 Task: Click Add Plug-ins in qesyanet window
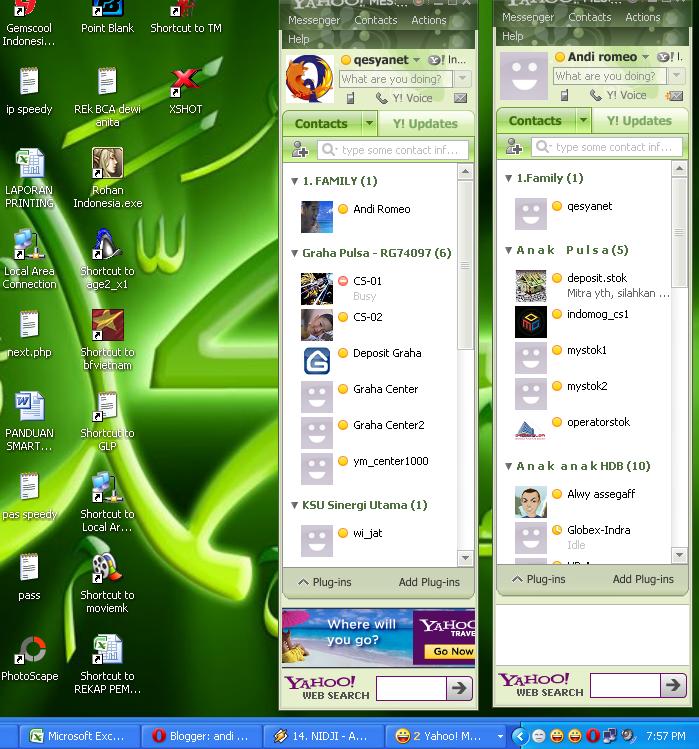(x=429, y=582)
